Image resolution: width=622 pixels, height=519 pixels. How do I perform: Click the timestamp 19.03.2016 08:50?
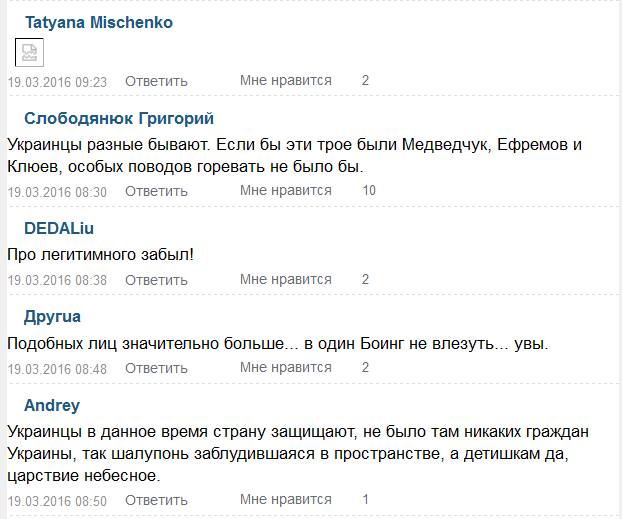(x=57, y=500)
